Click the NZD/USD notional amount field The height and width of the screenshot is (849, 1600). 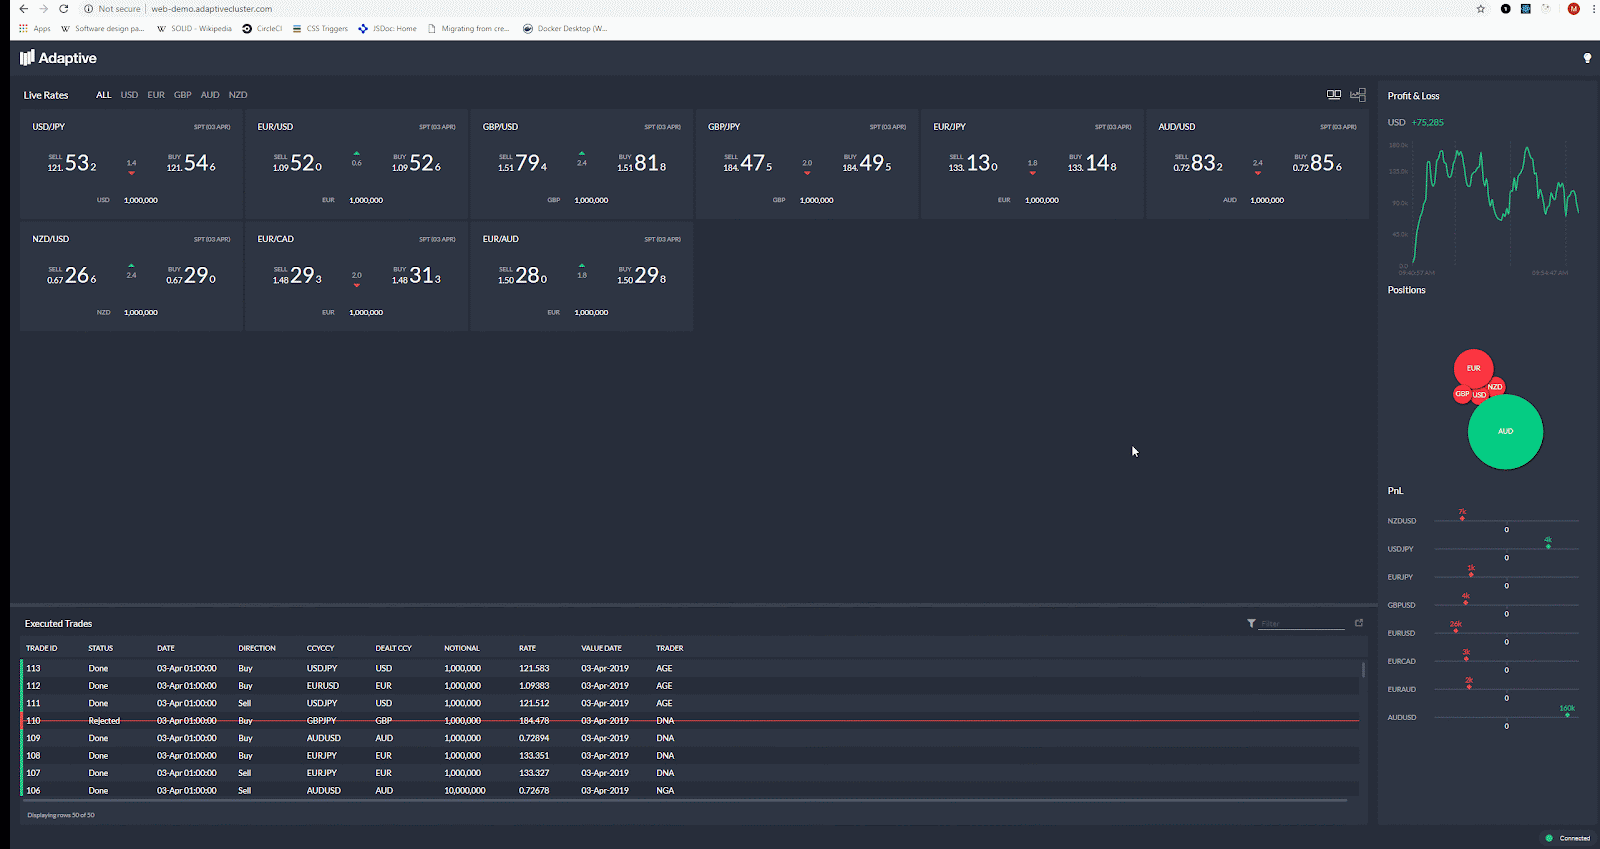[141, 312]
